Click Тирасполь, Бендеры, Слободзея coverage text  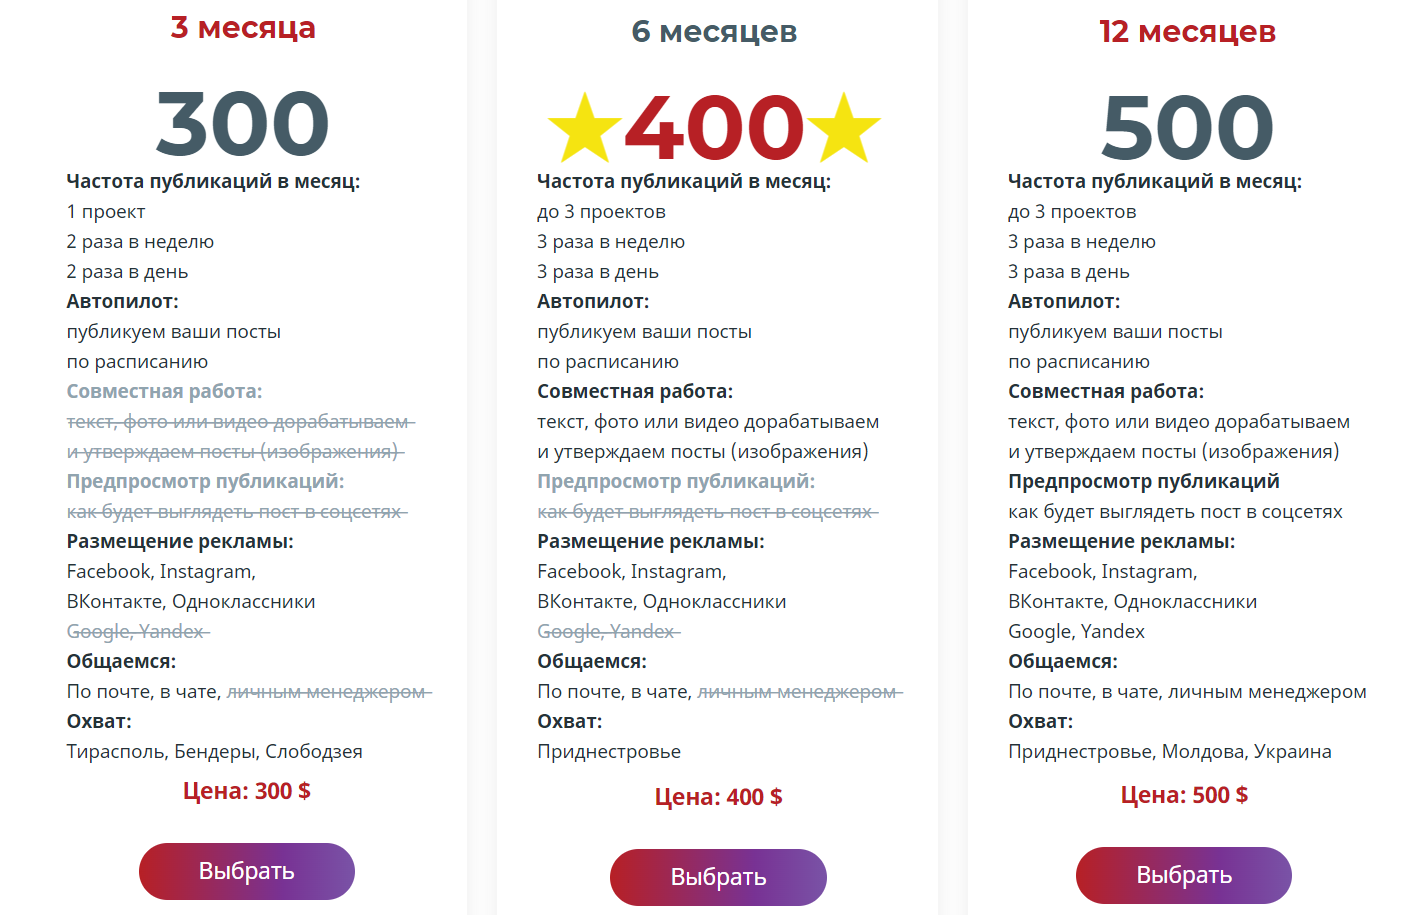pyautogui.click(x=215, y=751)
